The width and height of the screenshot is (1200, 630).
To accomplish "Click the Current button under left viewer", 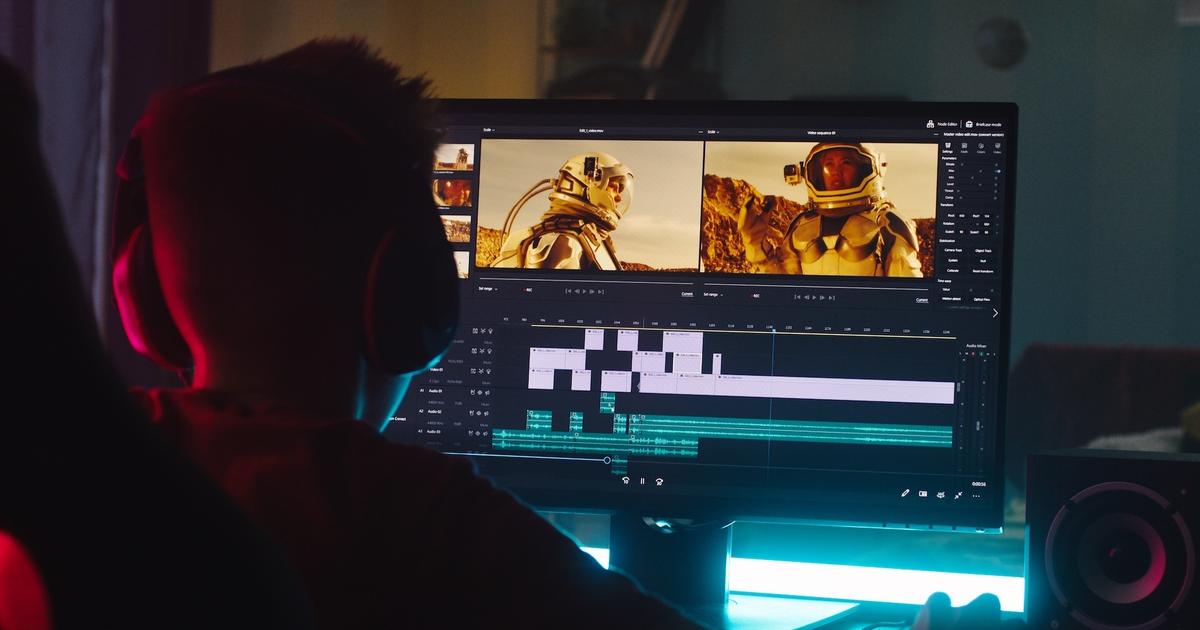I will point(688,294).
